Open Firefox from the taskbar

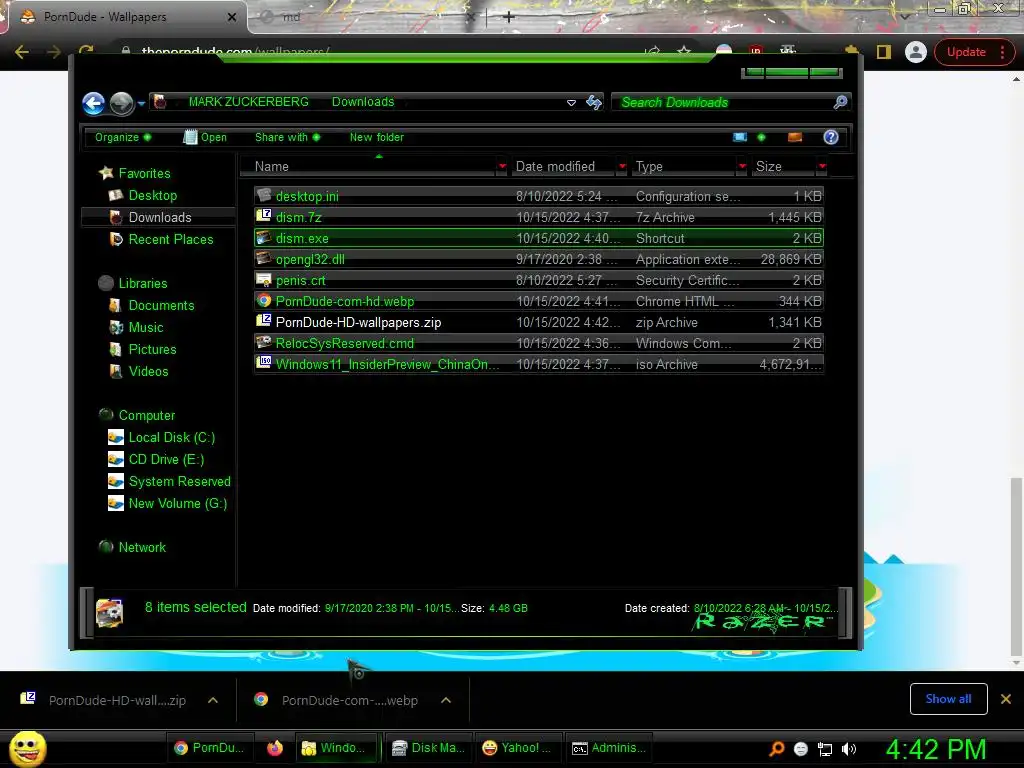click(275, 748)
